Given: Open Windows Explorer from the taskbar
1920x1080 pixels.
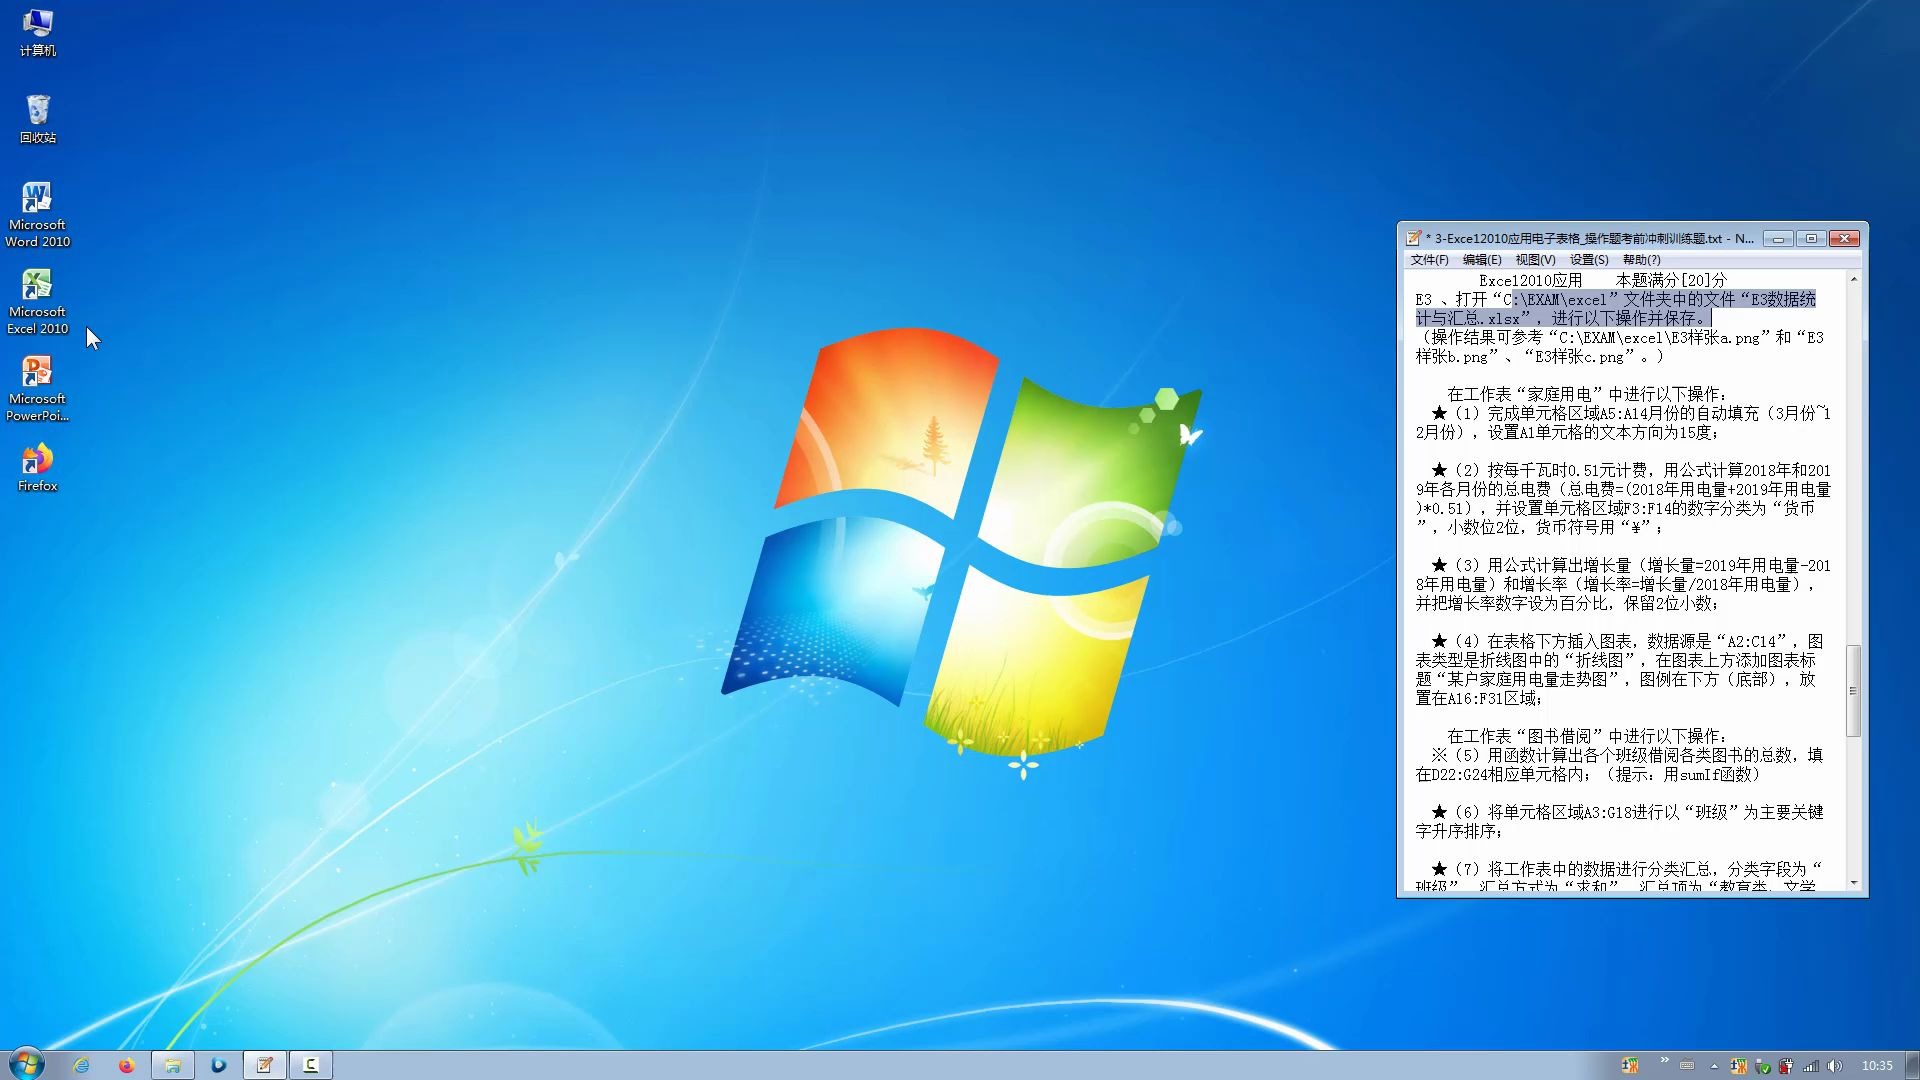Looking at the screenshot, I should (172, 1065).
